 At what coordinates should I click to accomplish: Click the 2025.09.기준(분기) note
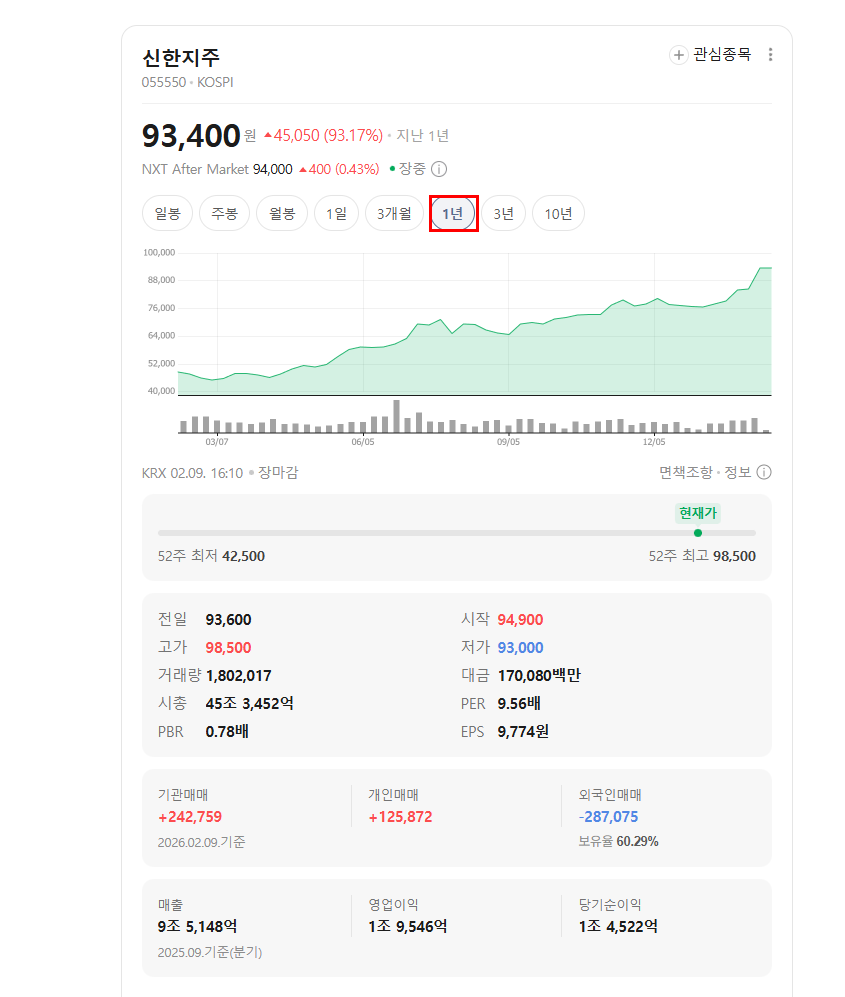click(x=210, y=952)
